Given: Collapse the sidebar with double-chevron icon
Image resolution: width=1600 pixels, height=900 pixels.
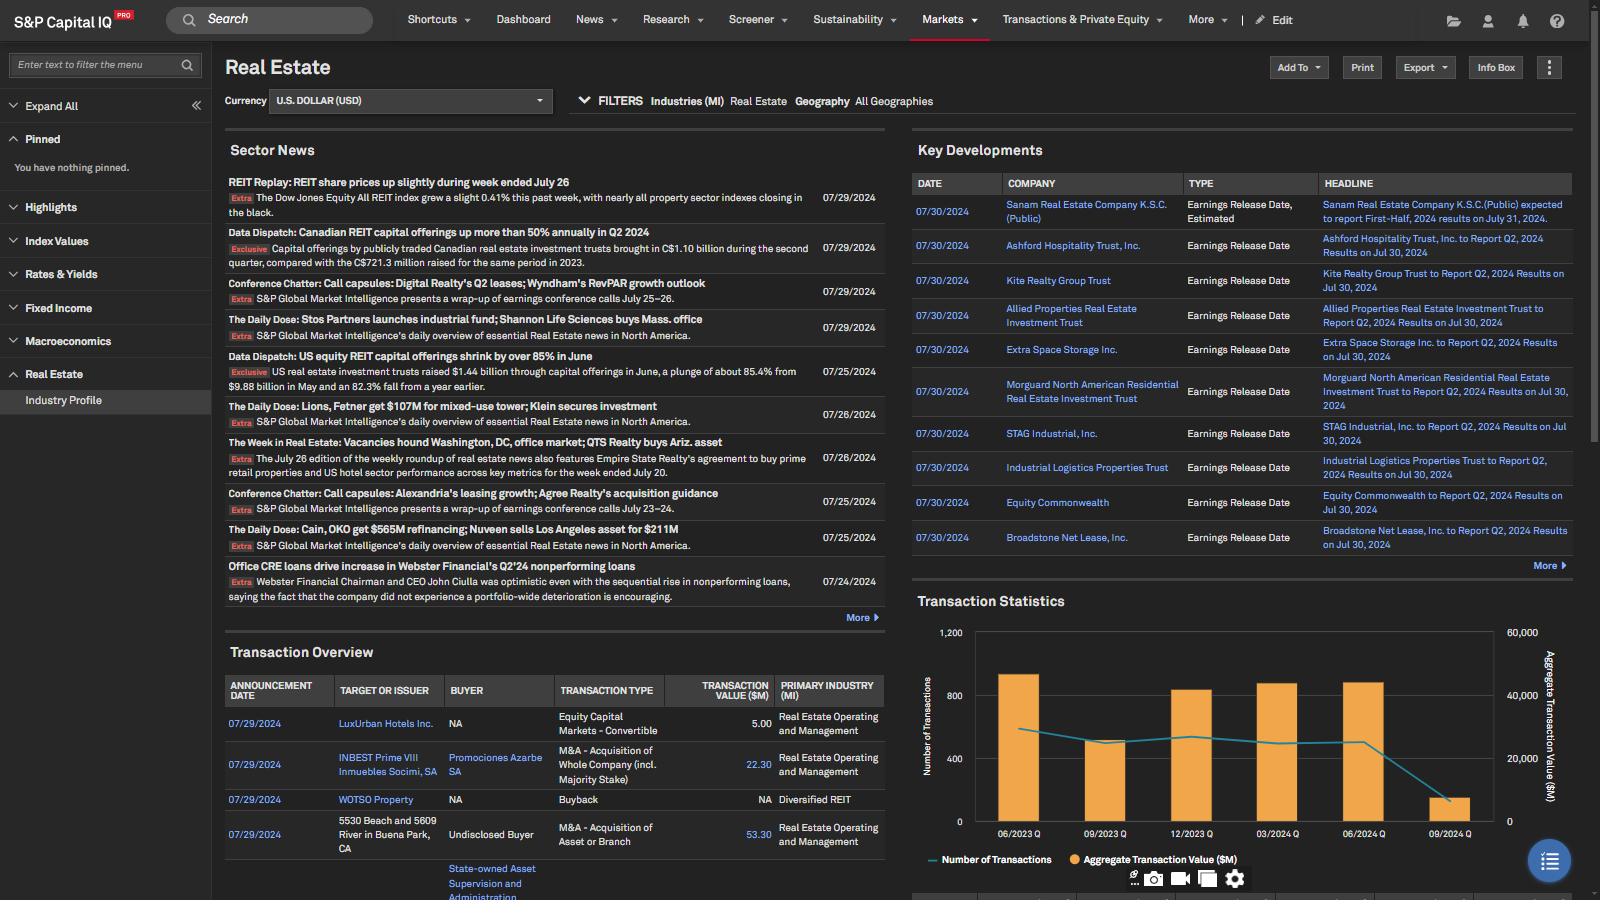Looking at the screenshot, I should coord(196,105).
